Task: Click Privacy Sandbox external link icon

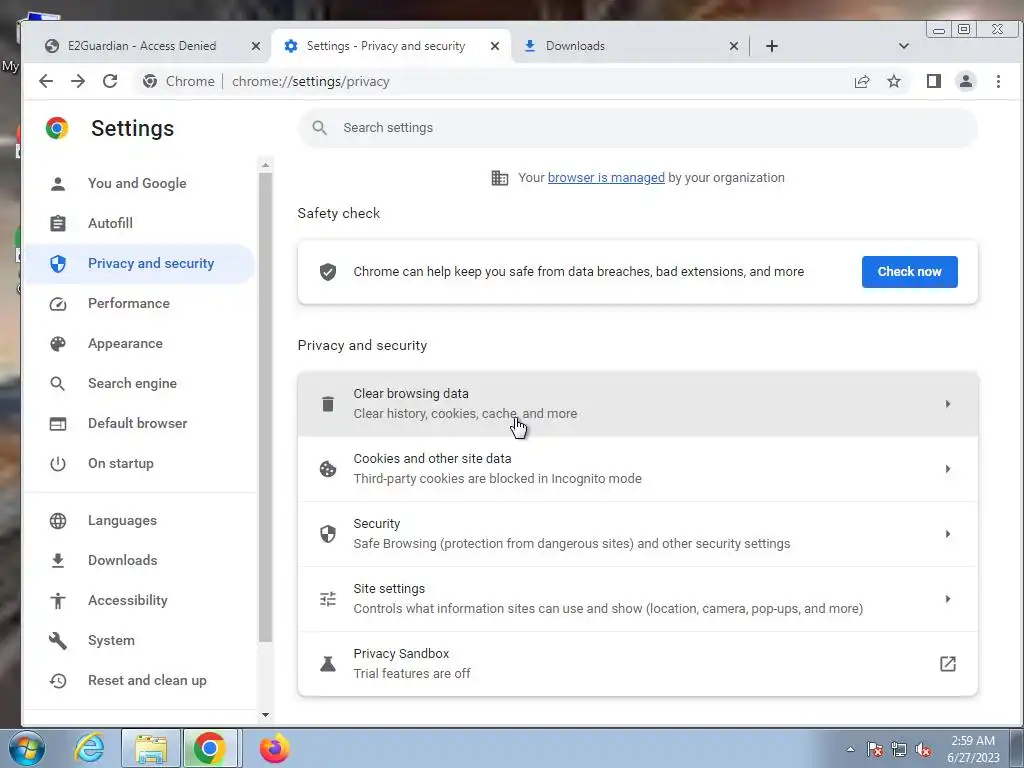Action: click(x=948, y=664)
